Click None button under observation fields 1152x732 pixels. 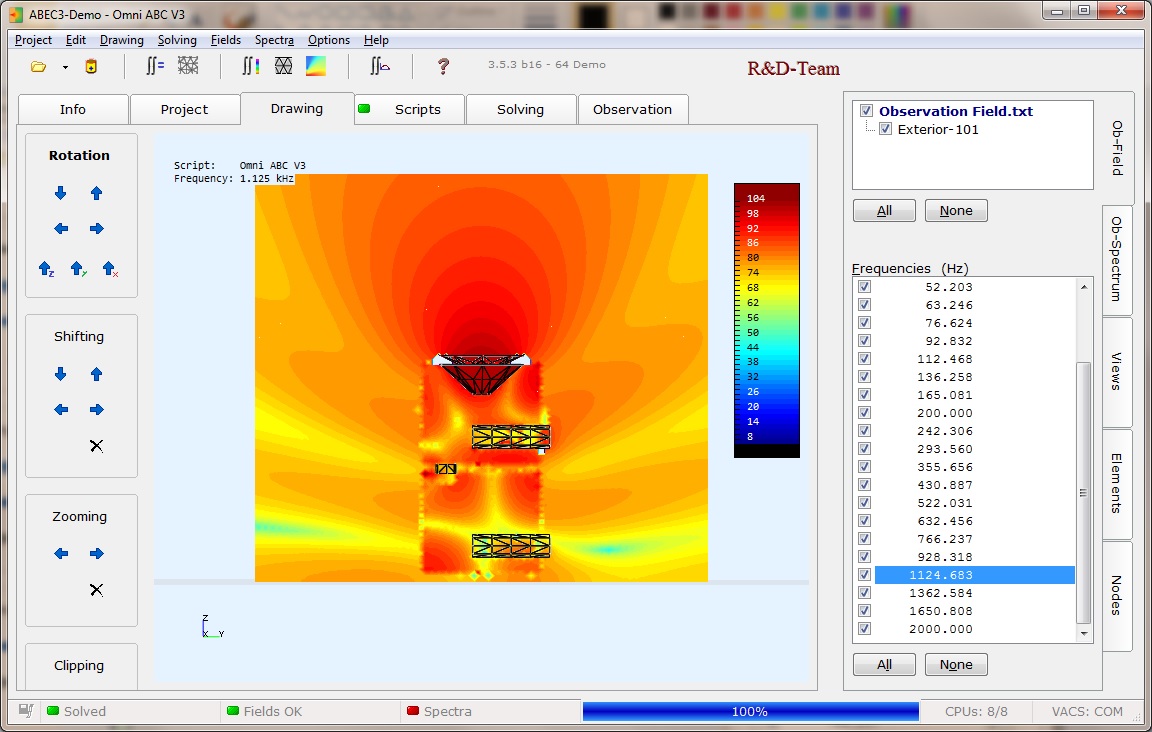coord(956,211)
